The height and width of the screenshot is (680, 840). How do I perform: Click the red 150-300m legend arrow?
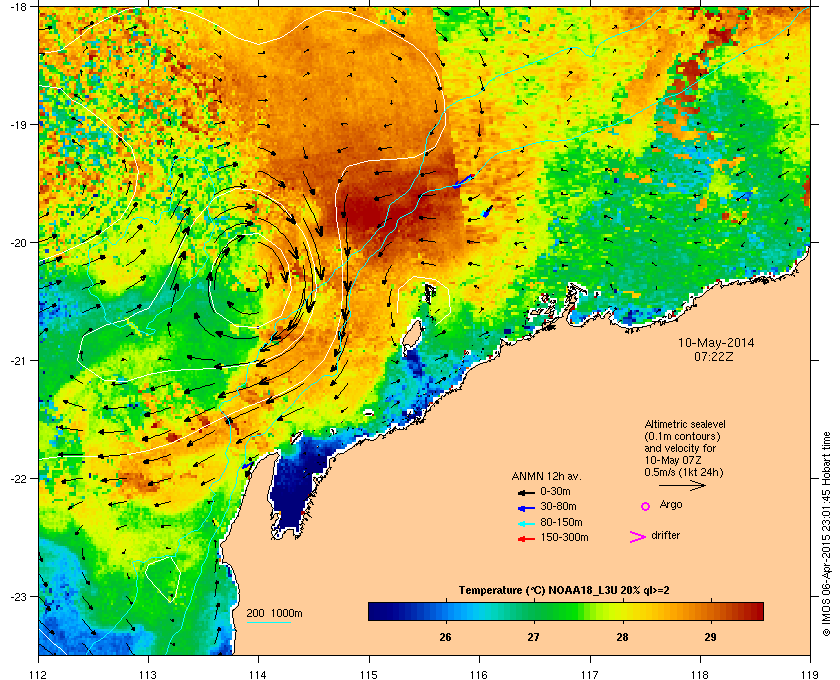pyautogui.click(x=527, y=539)
